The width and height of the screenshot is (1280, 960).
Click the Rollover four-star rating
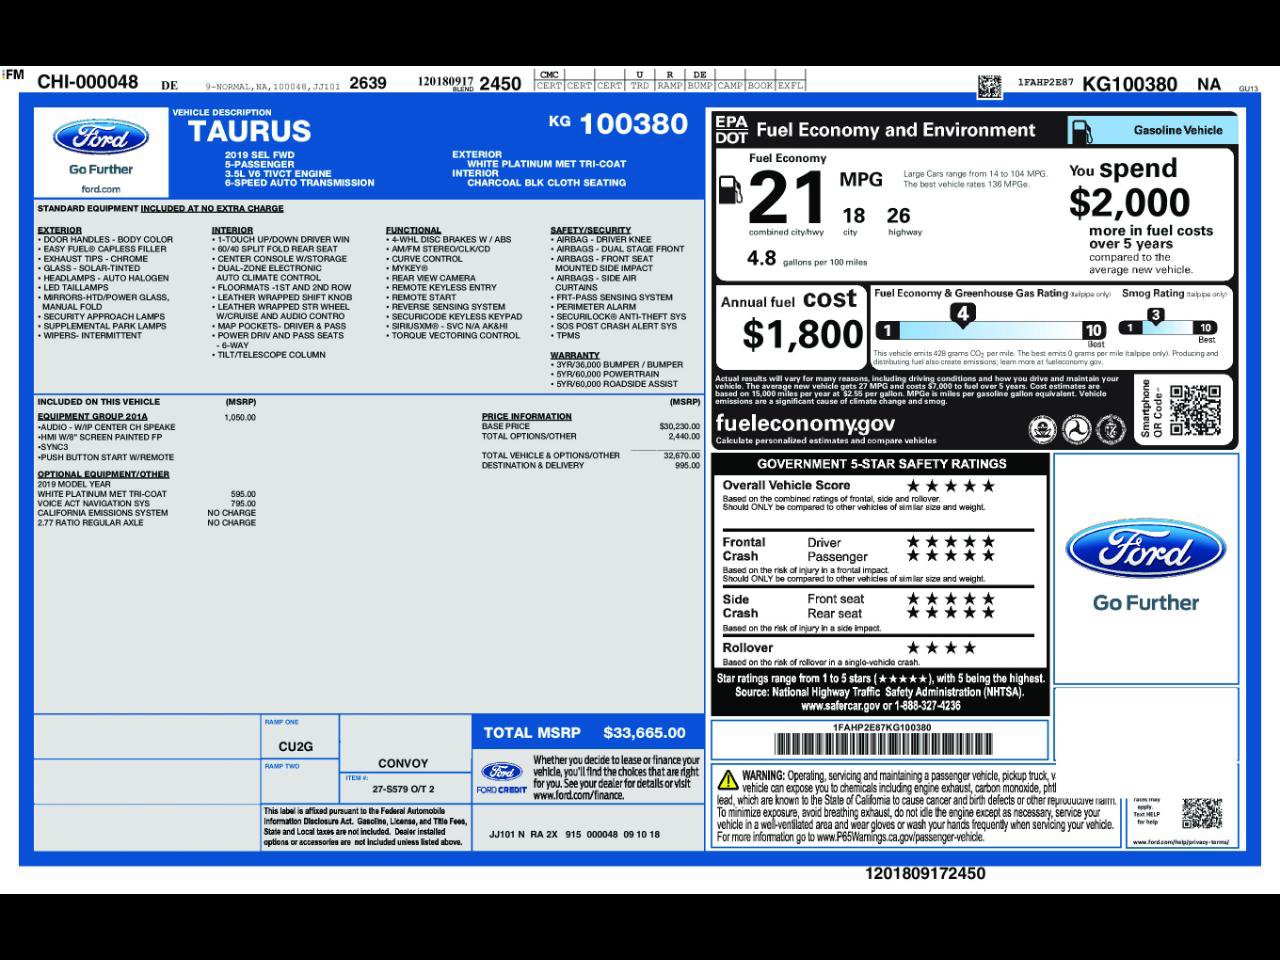point(940,648)
